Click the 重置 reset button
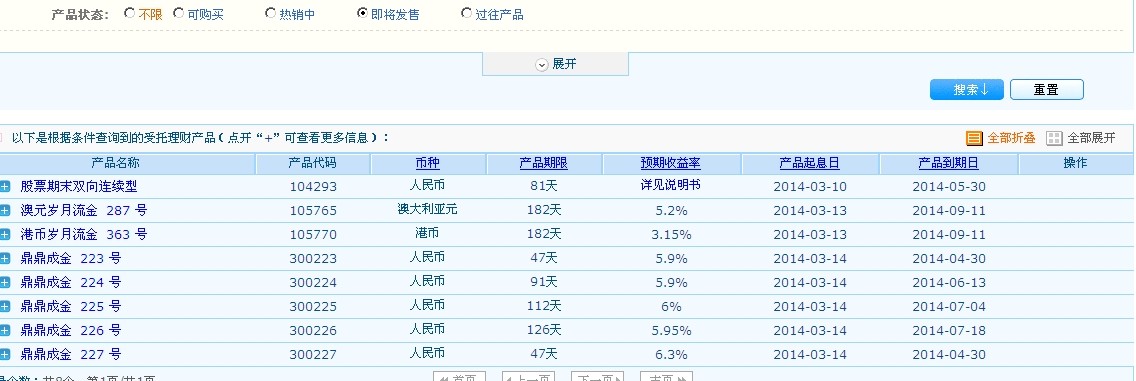1136x381 pixels. [x=1046, y=90]
